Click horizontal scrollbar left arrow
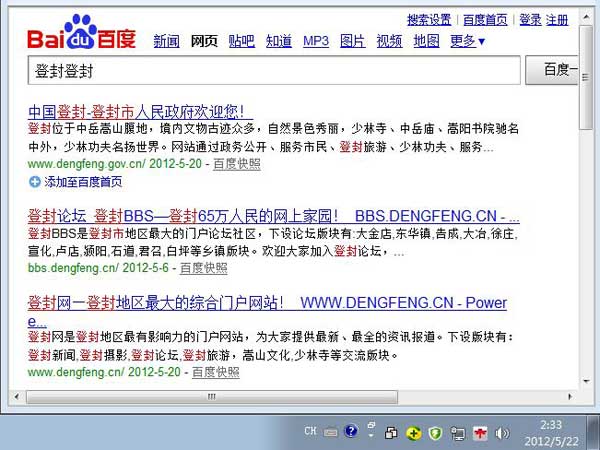Screen dimensions: 600x450 (16, 397)
